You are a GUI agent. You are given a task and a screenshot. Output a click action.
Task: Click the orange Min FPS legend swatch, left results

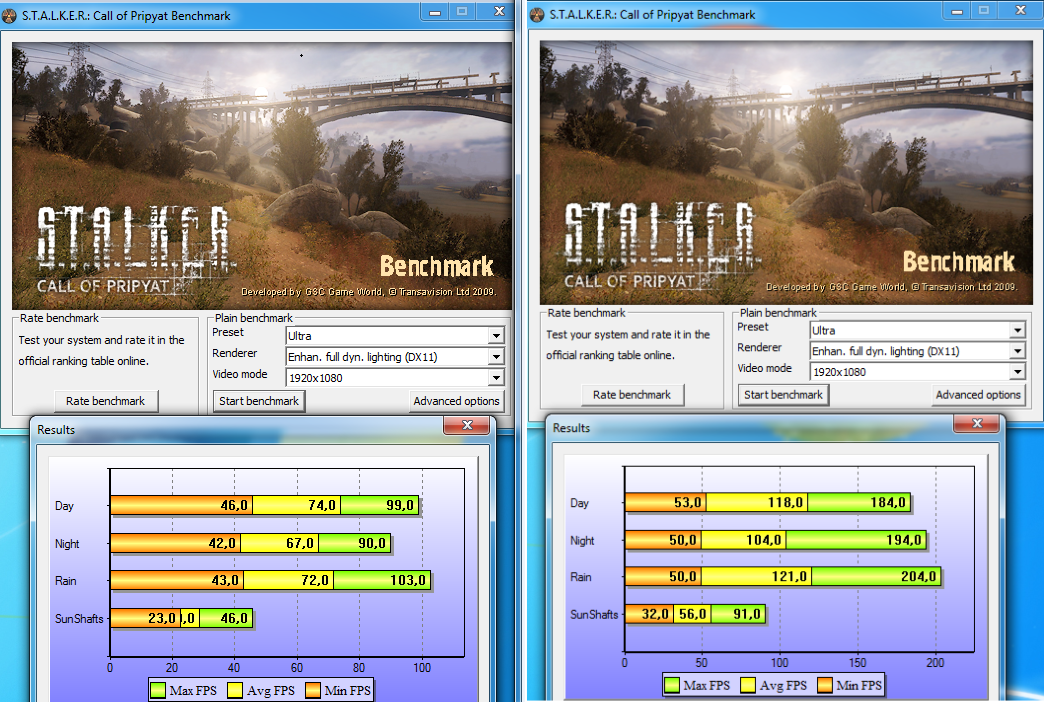click(x=312, y=690)
